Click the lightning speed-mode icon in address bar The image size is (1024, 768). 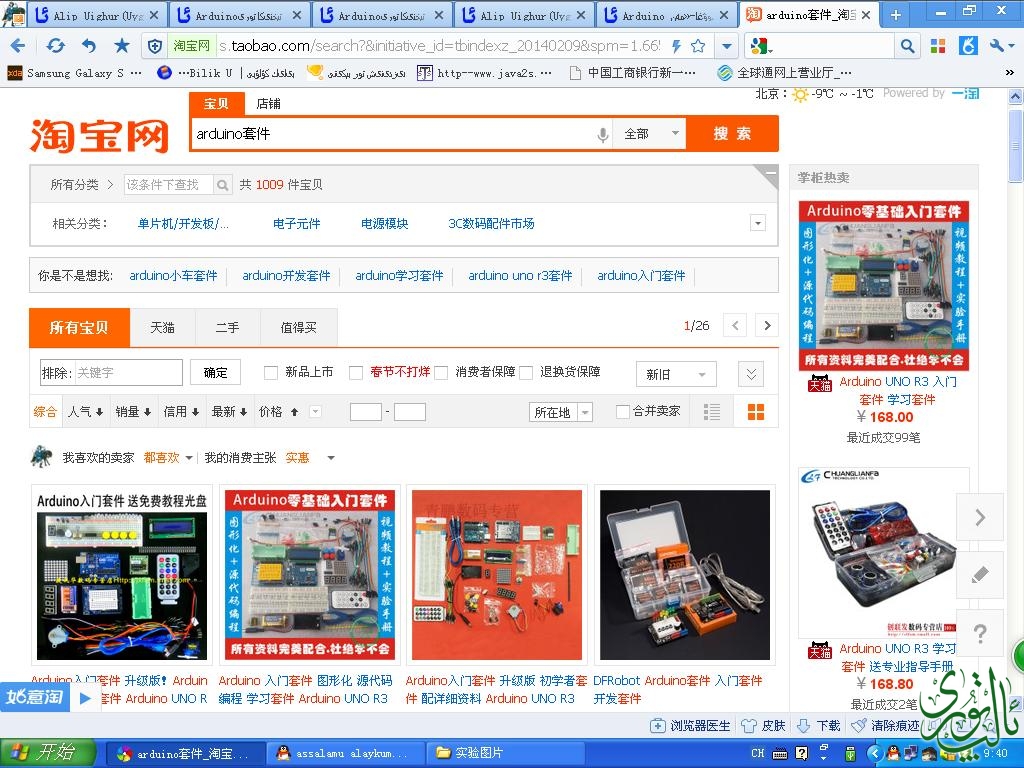677,46
